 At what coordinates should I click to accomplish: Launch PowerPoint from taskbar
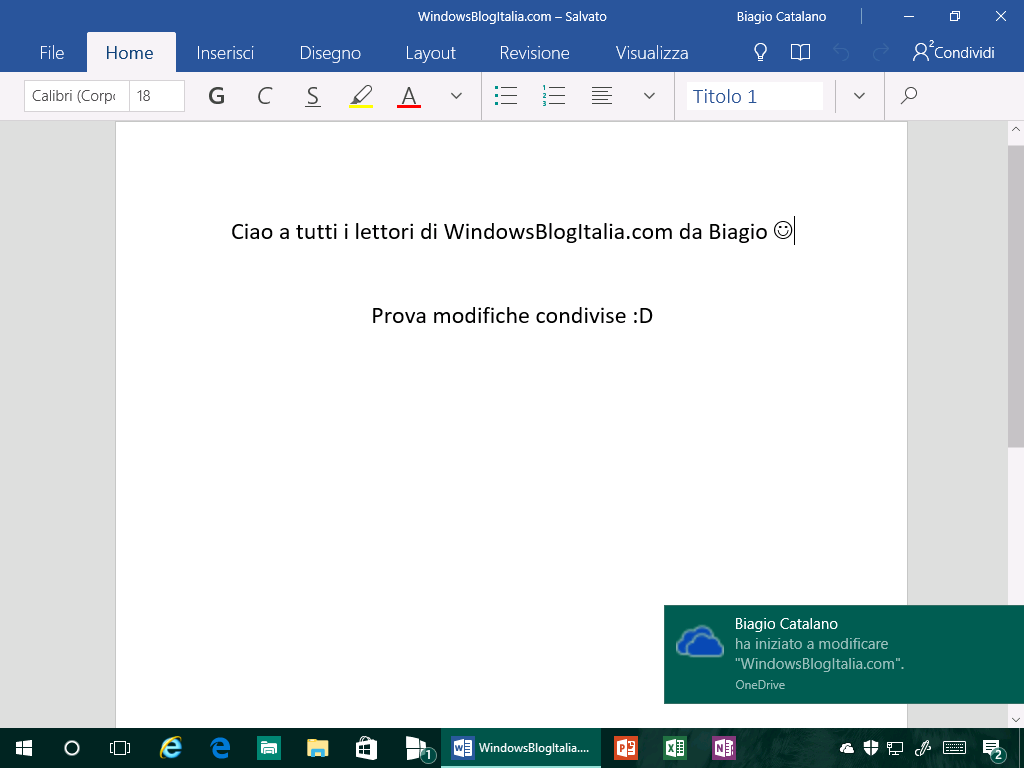click(x=626, y=748)
